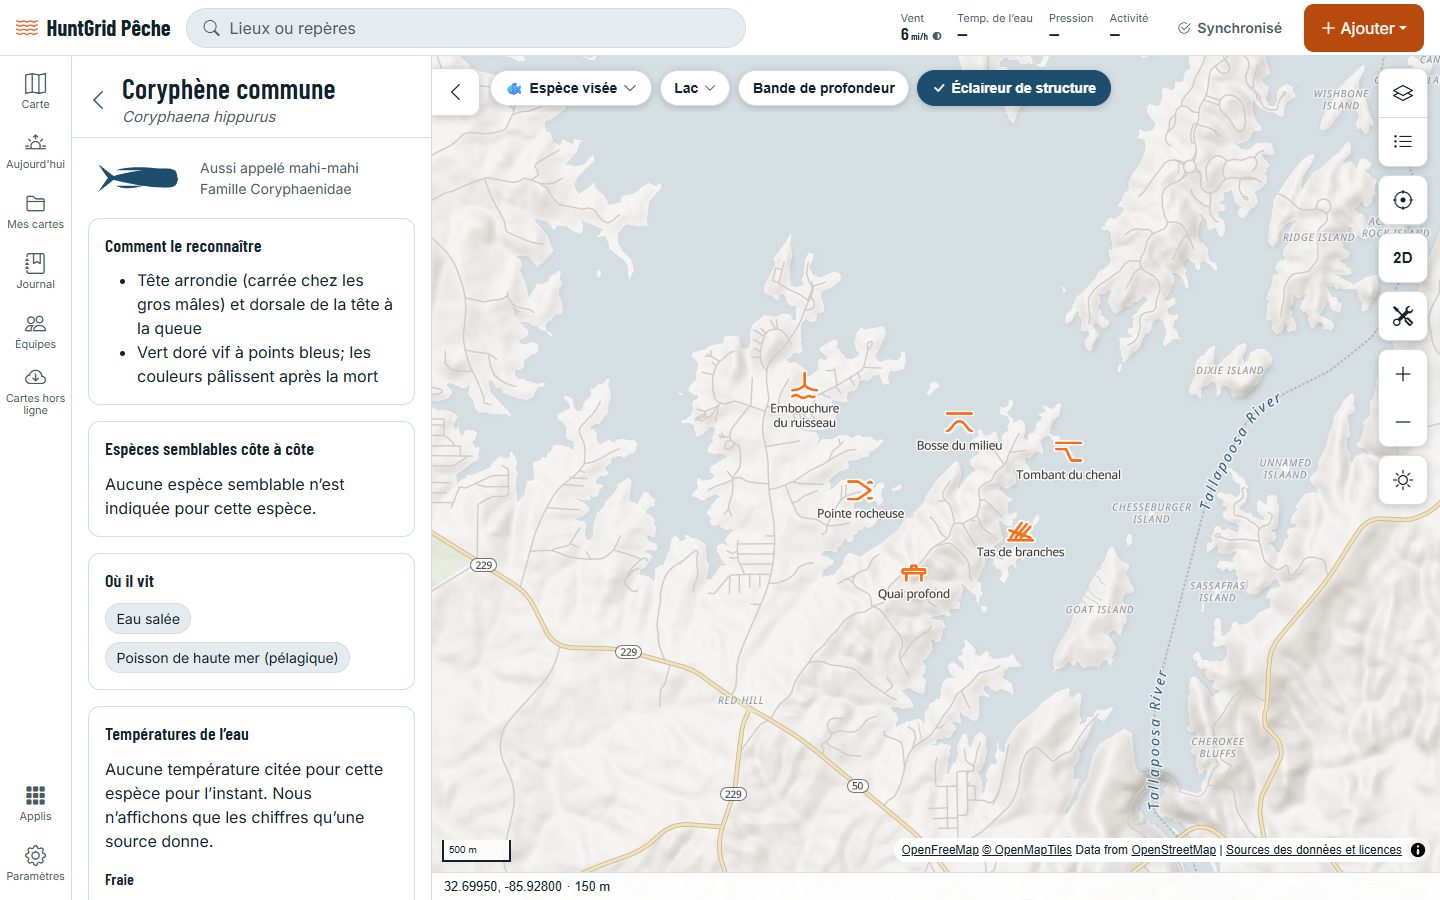Open the Équipes section
1440x900 pixels.
click(x=35, y=331)
